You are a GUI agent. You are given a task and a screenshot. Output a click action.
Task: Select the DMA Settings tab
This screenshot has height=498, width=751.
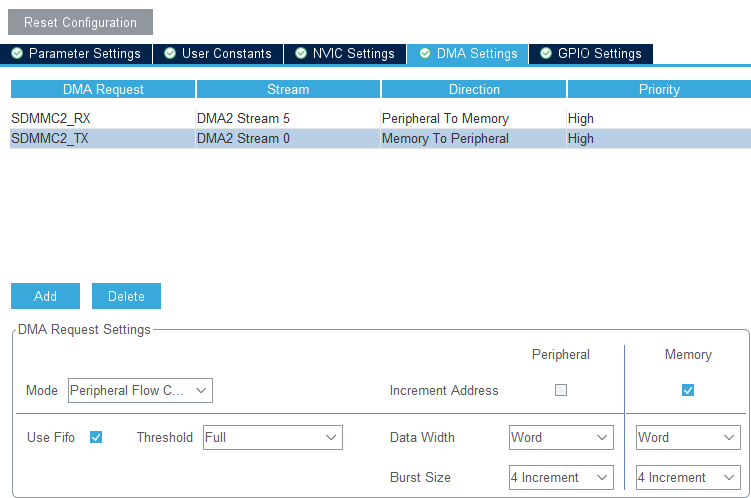468,54
